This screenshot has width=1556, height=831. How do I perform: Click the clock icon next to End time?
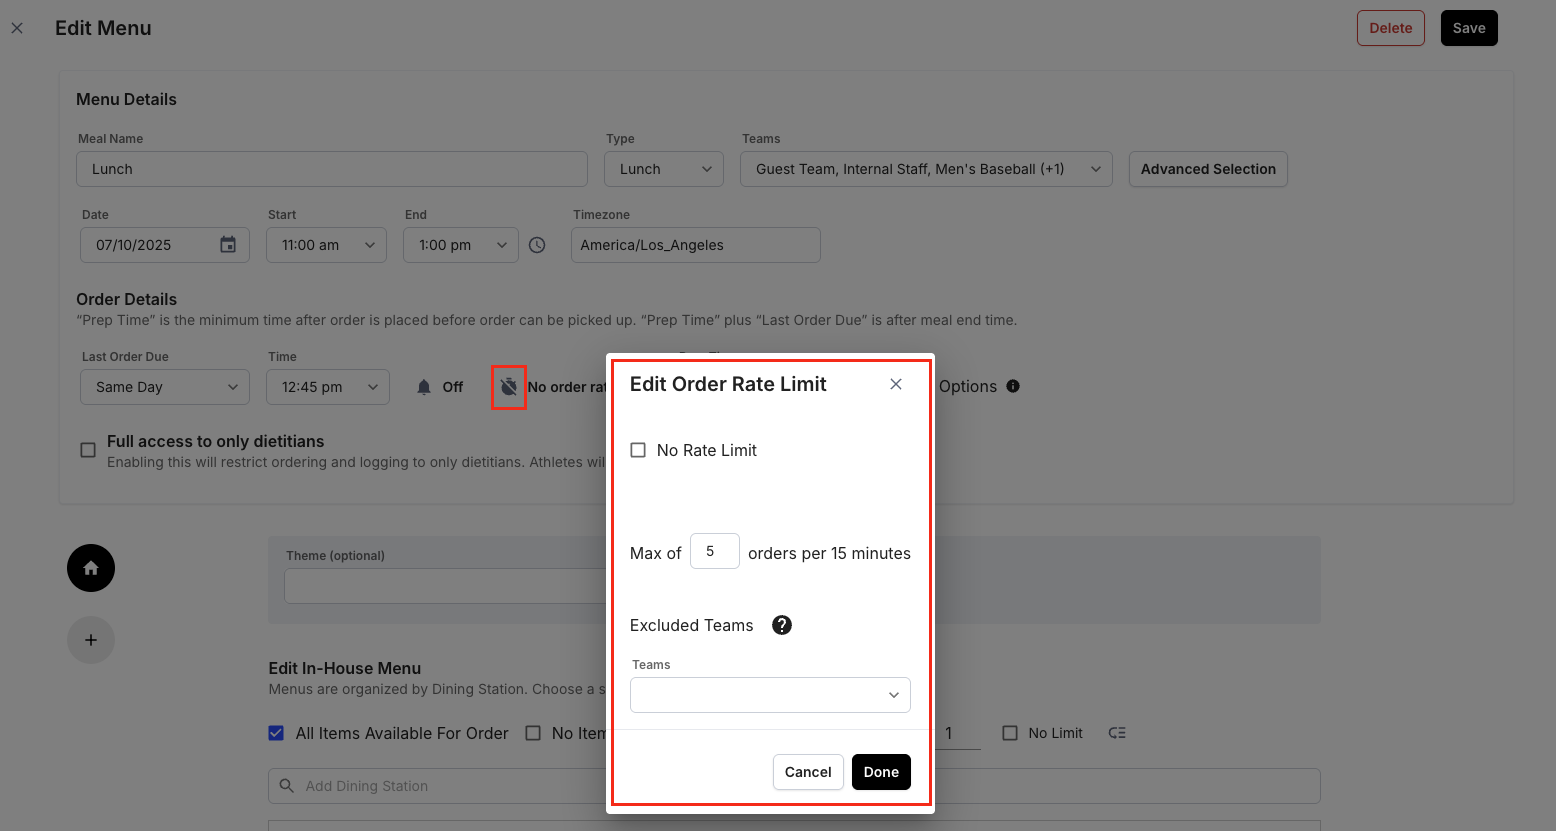(x=537, y=245)
